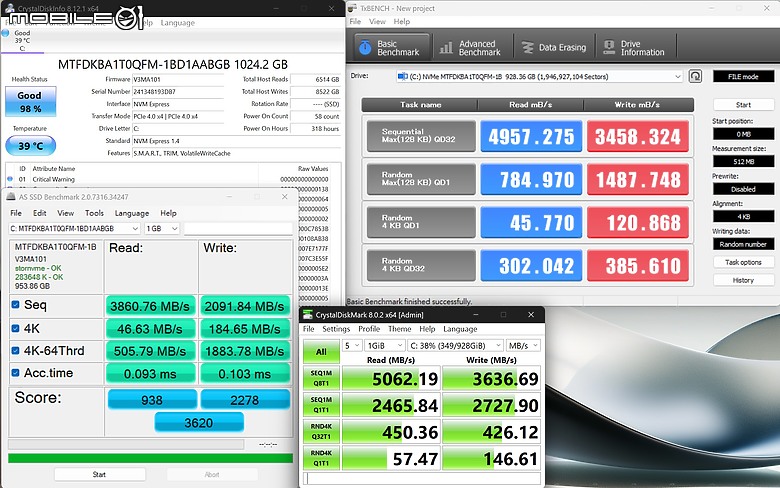780x488 pixels.
Task: Uncheck the 4K-64Thrd test checkbox
Action: 15,350
